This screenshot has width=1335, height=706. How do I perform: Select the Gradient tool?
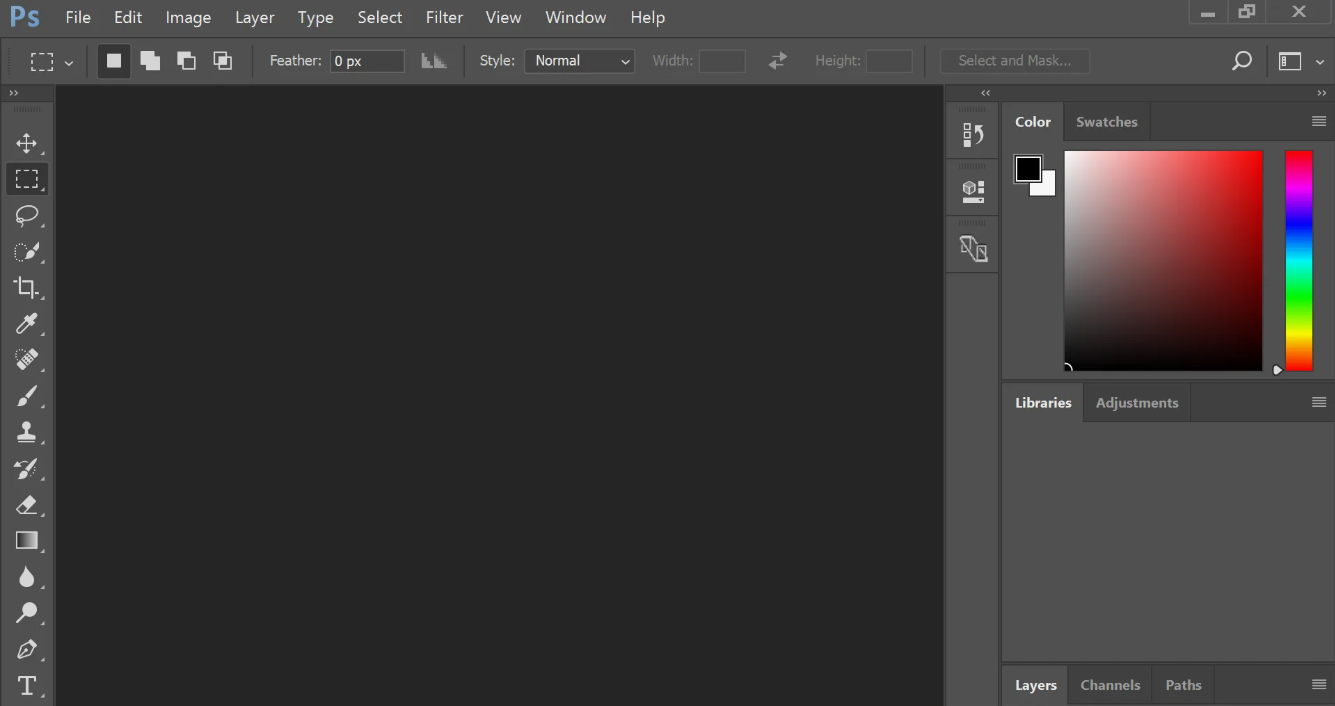(x=27, y=541)
